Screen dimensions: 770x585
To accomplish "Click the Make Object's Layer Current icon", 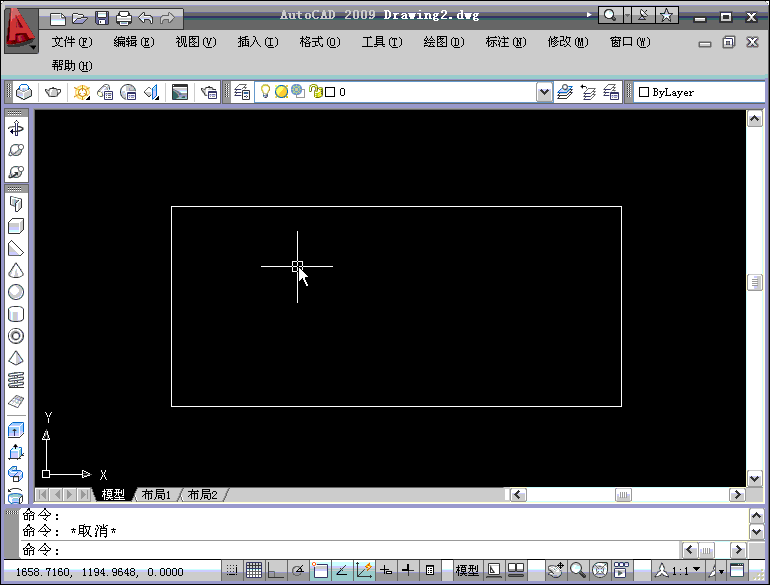I will (x=565, y=92).
